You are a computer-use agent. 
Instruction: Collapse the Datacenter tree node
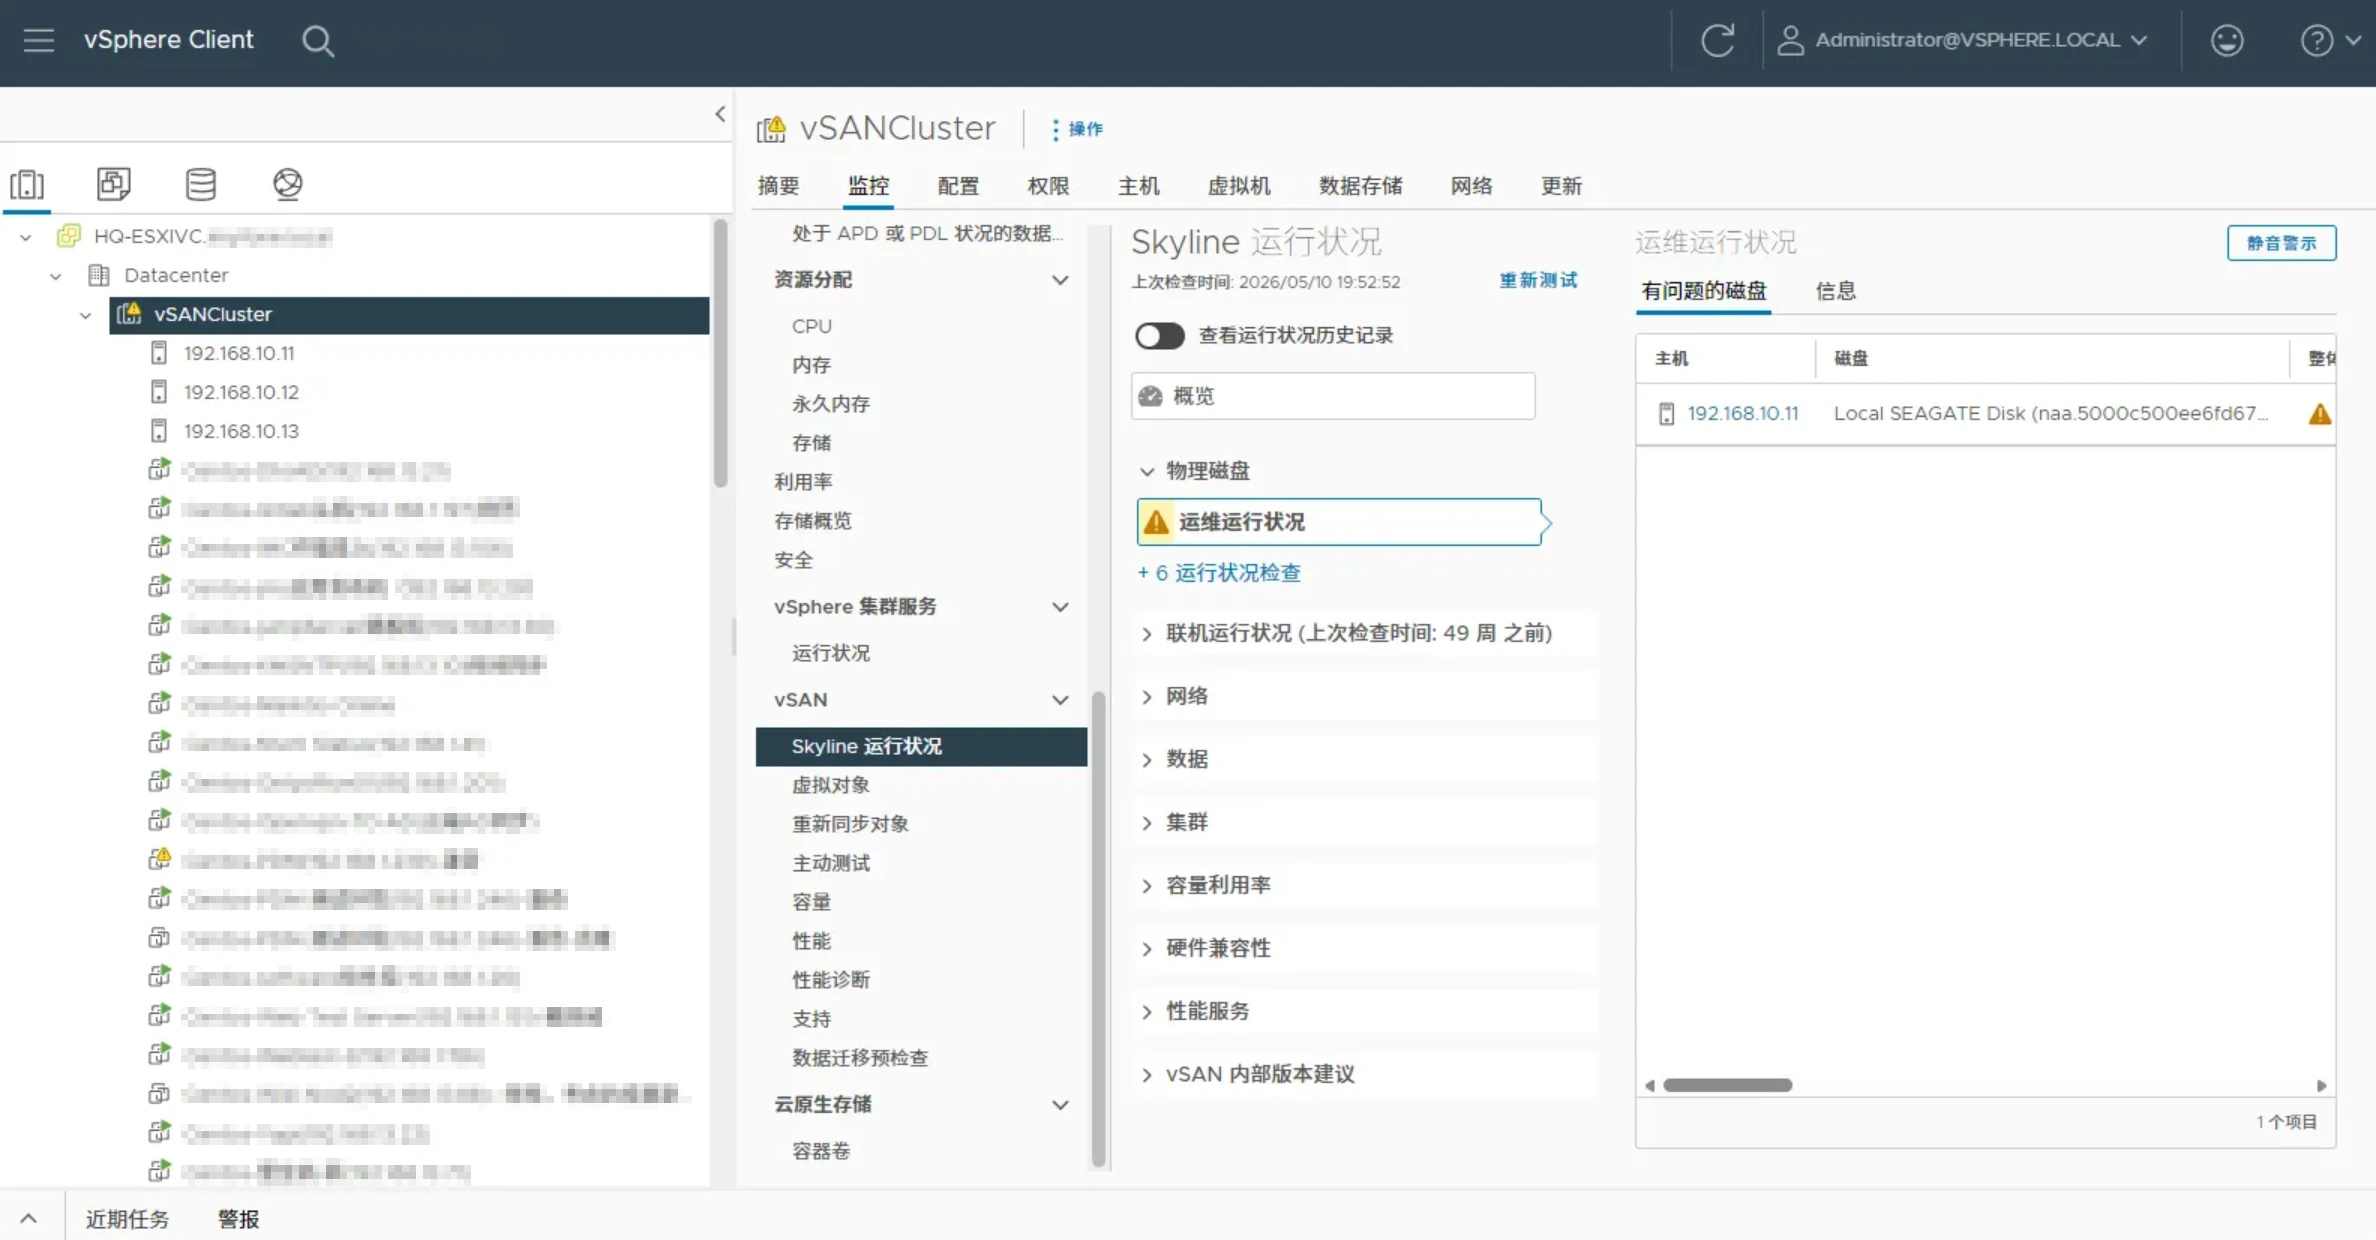56,276
